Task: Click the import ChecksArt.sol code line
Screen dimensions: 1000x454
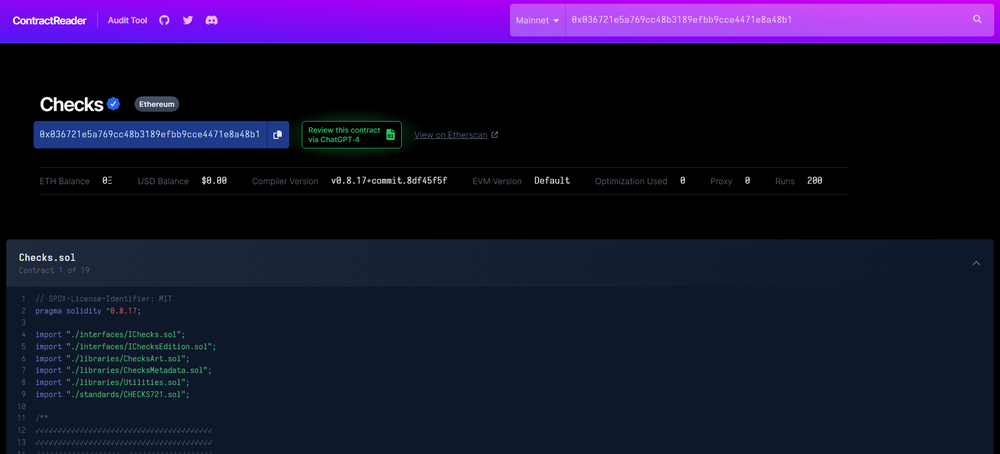Action: click(x=112, y=359)
